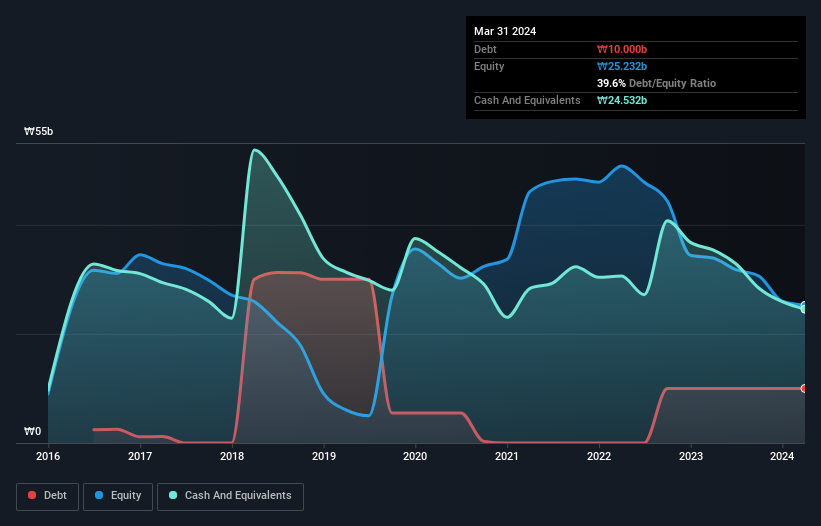
Task: Click the ₩10.000b debt value
Action: [622, 49]
